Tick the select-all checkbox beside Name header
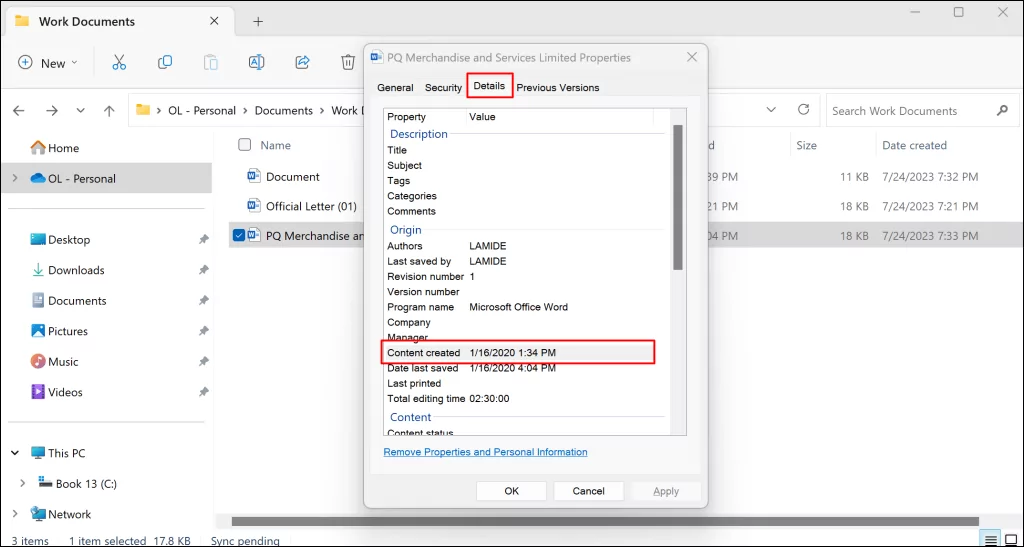The image size is (1024, 547). tap(245, 145)
